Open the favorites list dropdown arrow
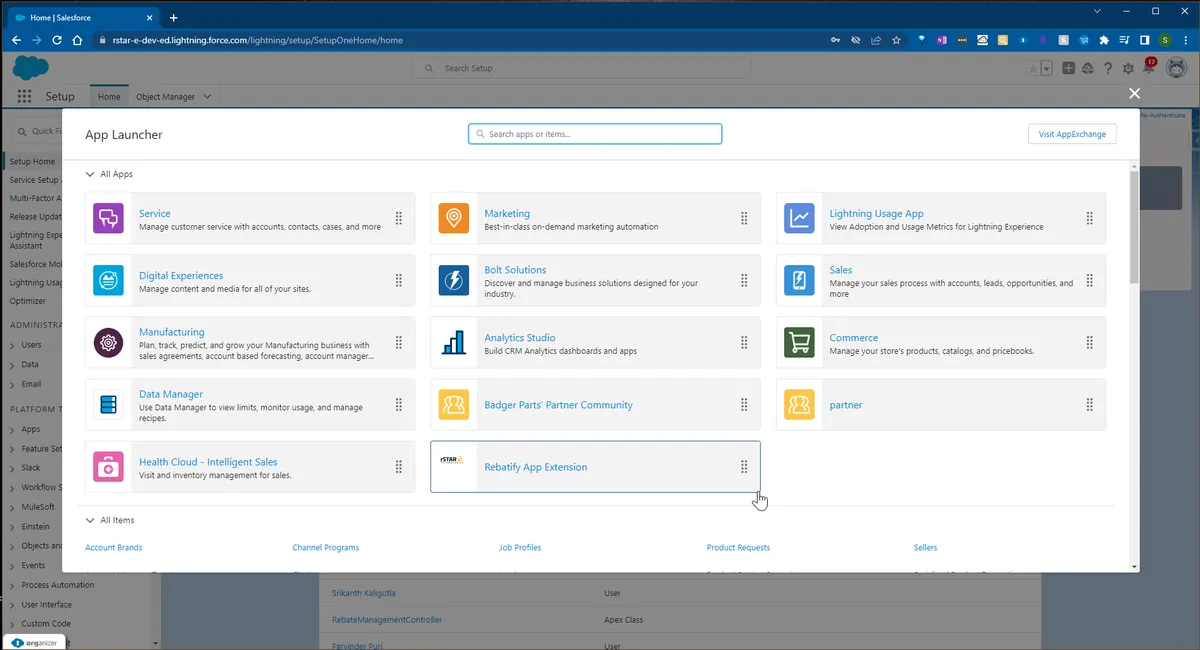The height and width of the screenshot is (650, 1200). tap(1046, 69)
